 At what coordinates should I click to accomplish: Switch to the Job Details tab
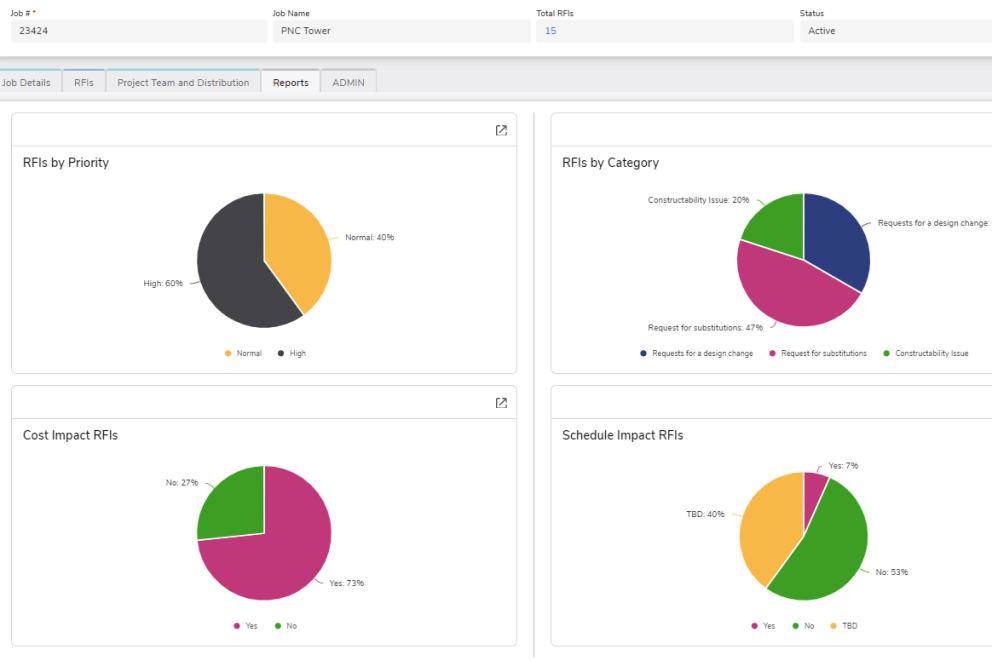27,83
